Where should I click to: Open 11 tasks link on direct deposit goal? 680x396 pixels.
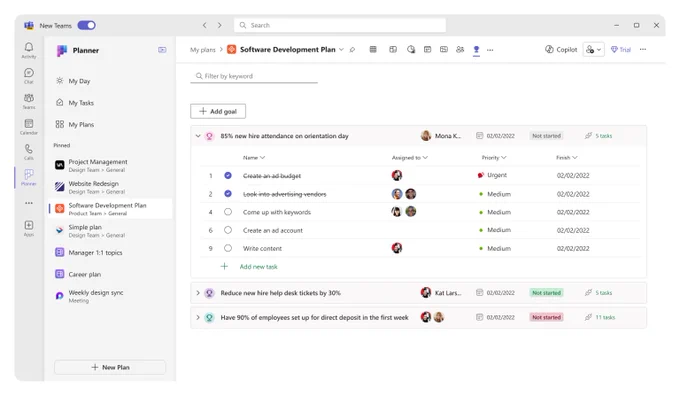605,317
